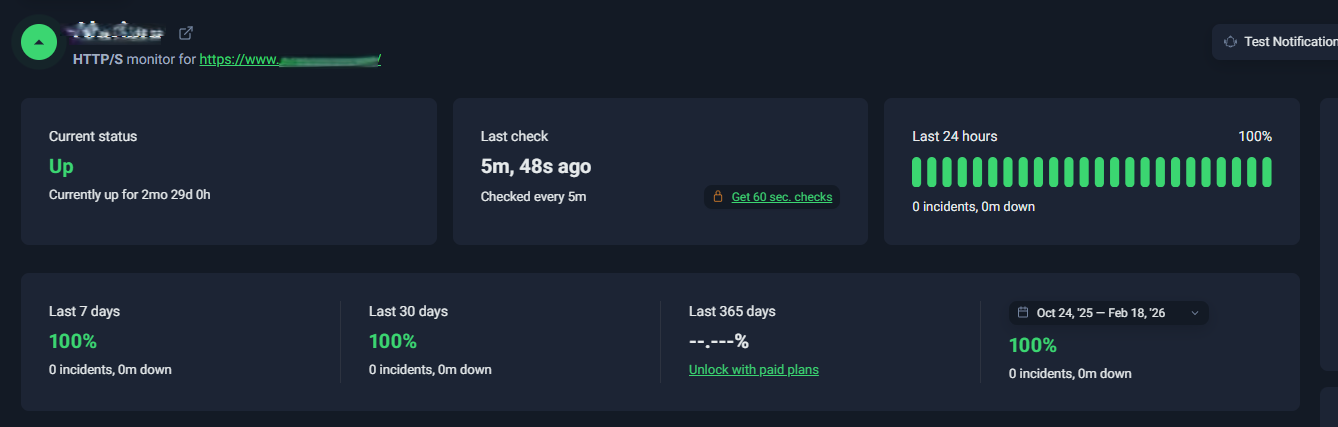Click the orange lock icon
Screen dimensions: 1338x427
[x=717, y=197]
